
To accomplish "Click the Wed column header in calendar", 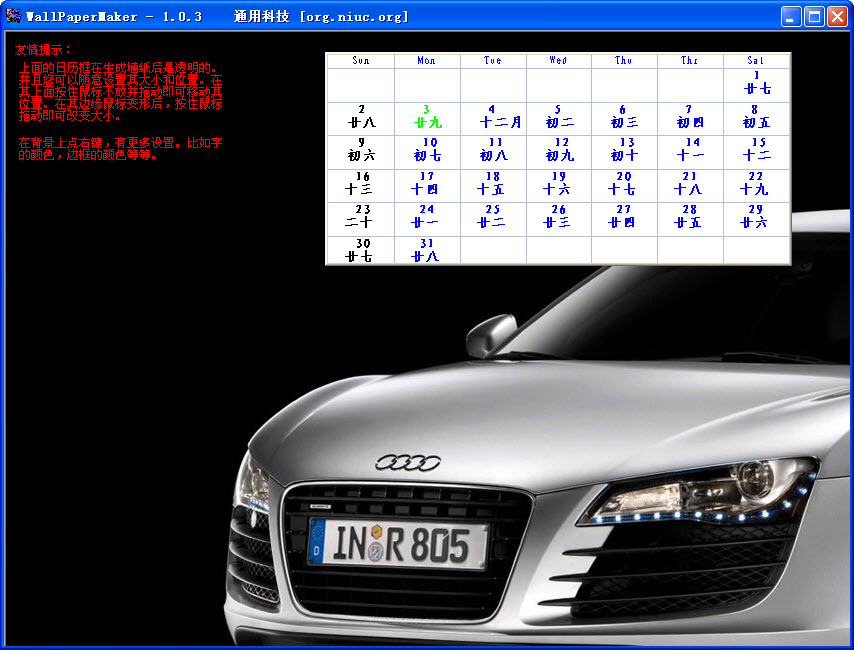I will pos(558,60).
